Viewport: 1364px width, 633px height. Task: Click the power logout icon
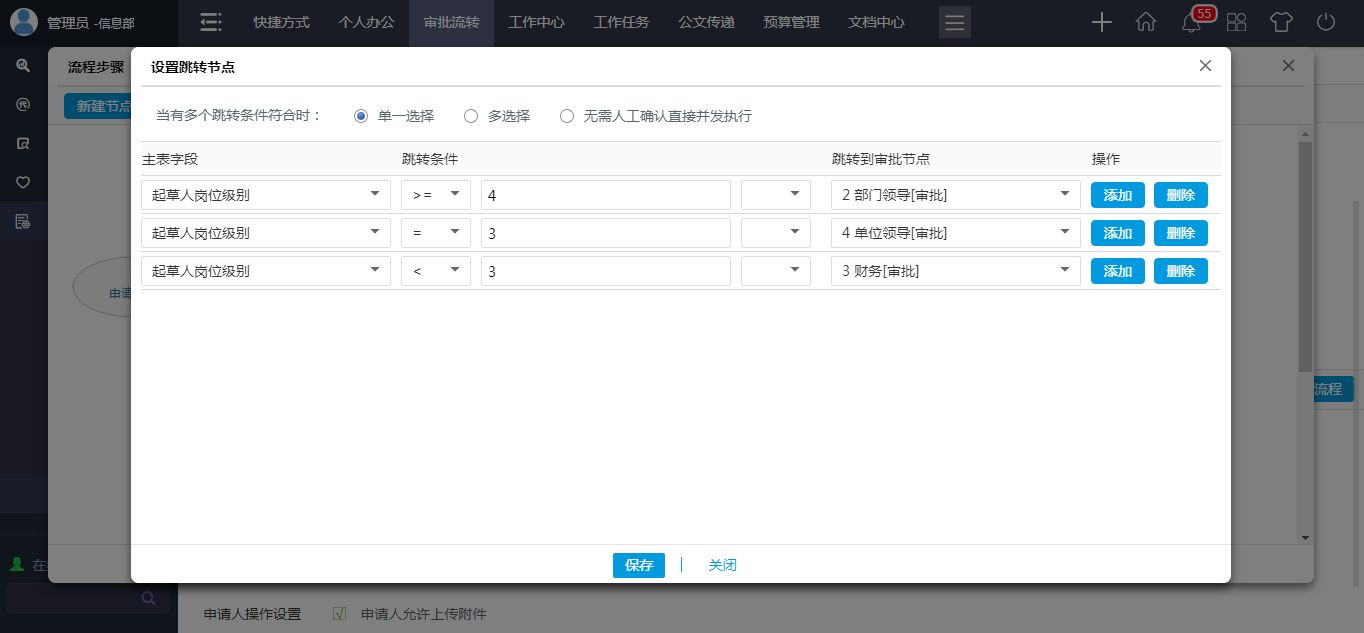click(x=1326, y=22)
